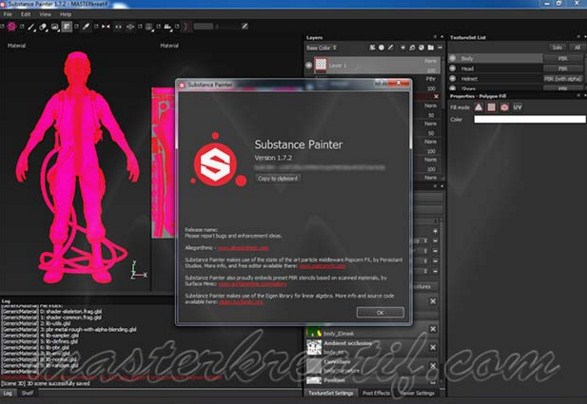Select the Eraser tool in toolbar

tap(43, 27)
